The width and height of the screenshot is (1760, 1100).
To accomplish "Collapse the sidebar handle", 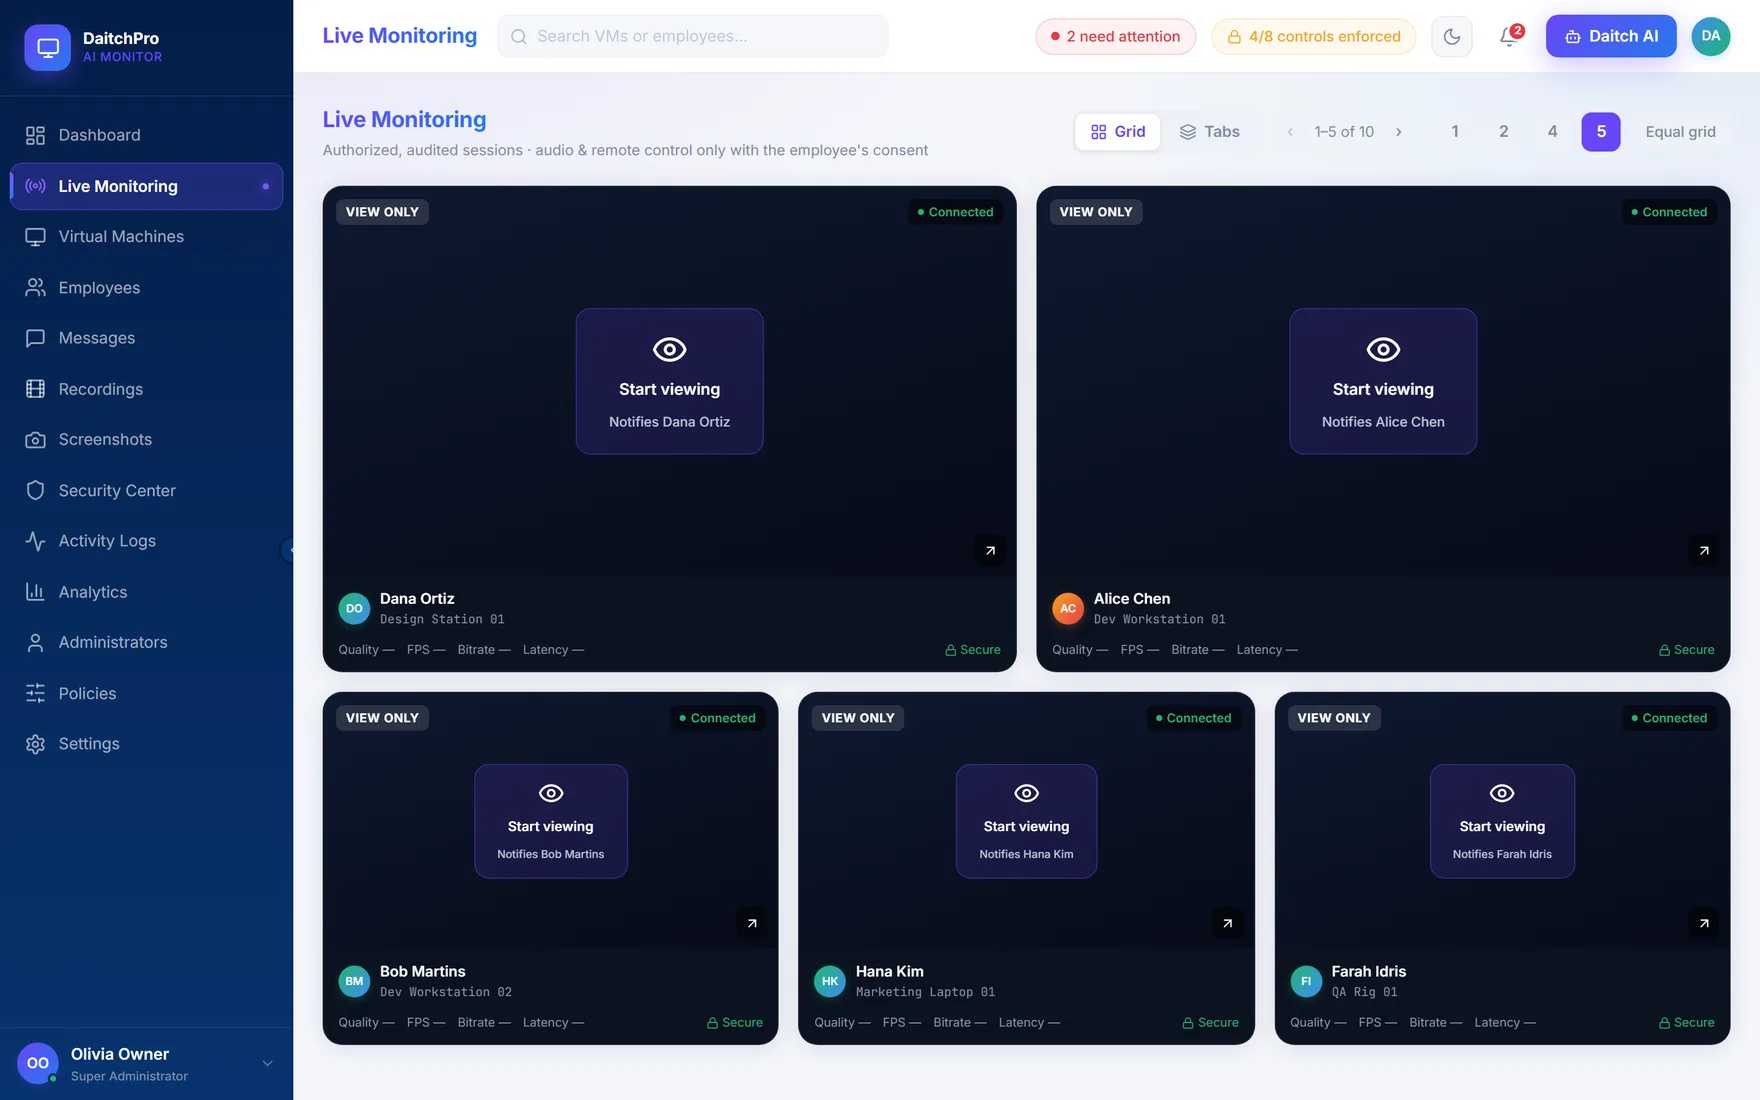I will pyautogui.click(x=289, y=550).
